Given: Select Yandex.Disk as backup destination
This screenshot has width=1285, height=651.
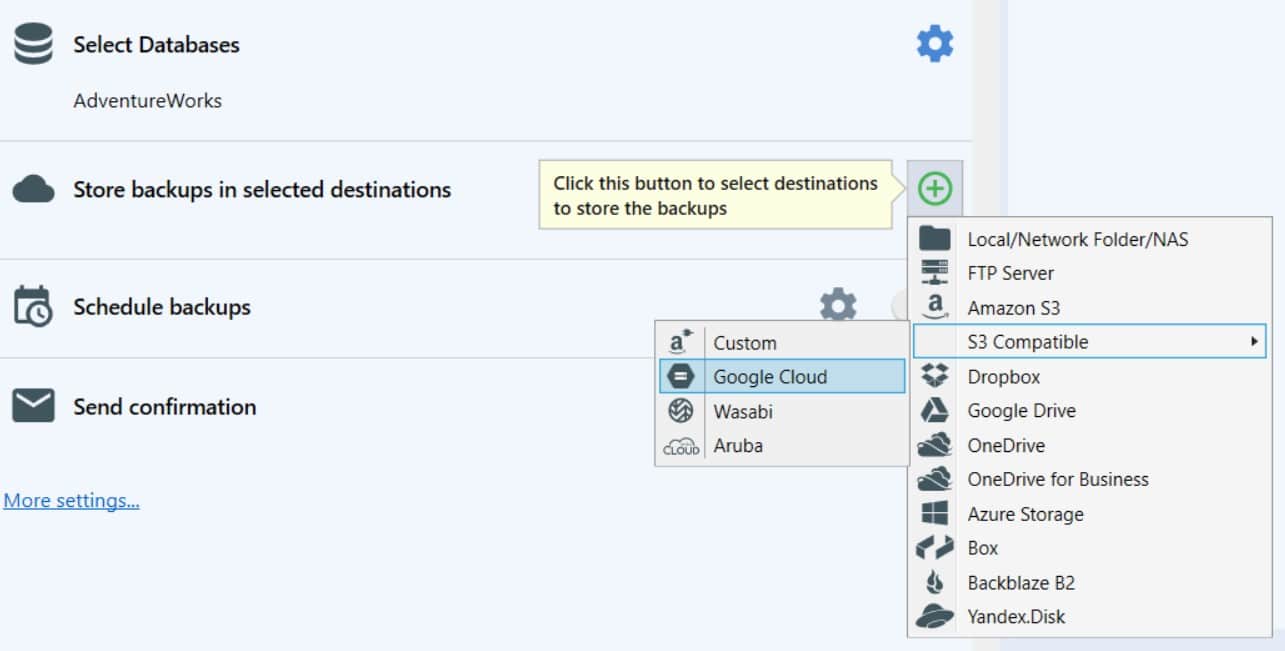Looking at the screenshot, I should coord(1015,617).
